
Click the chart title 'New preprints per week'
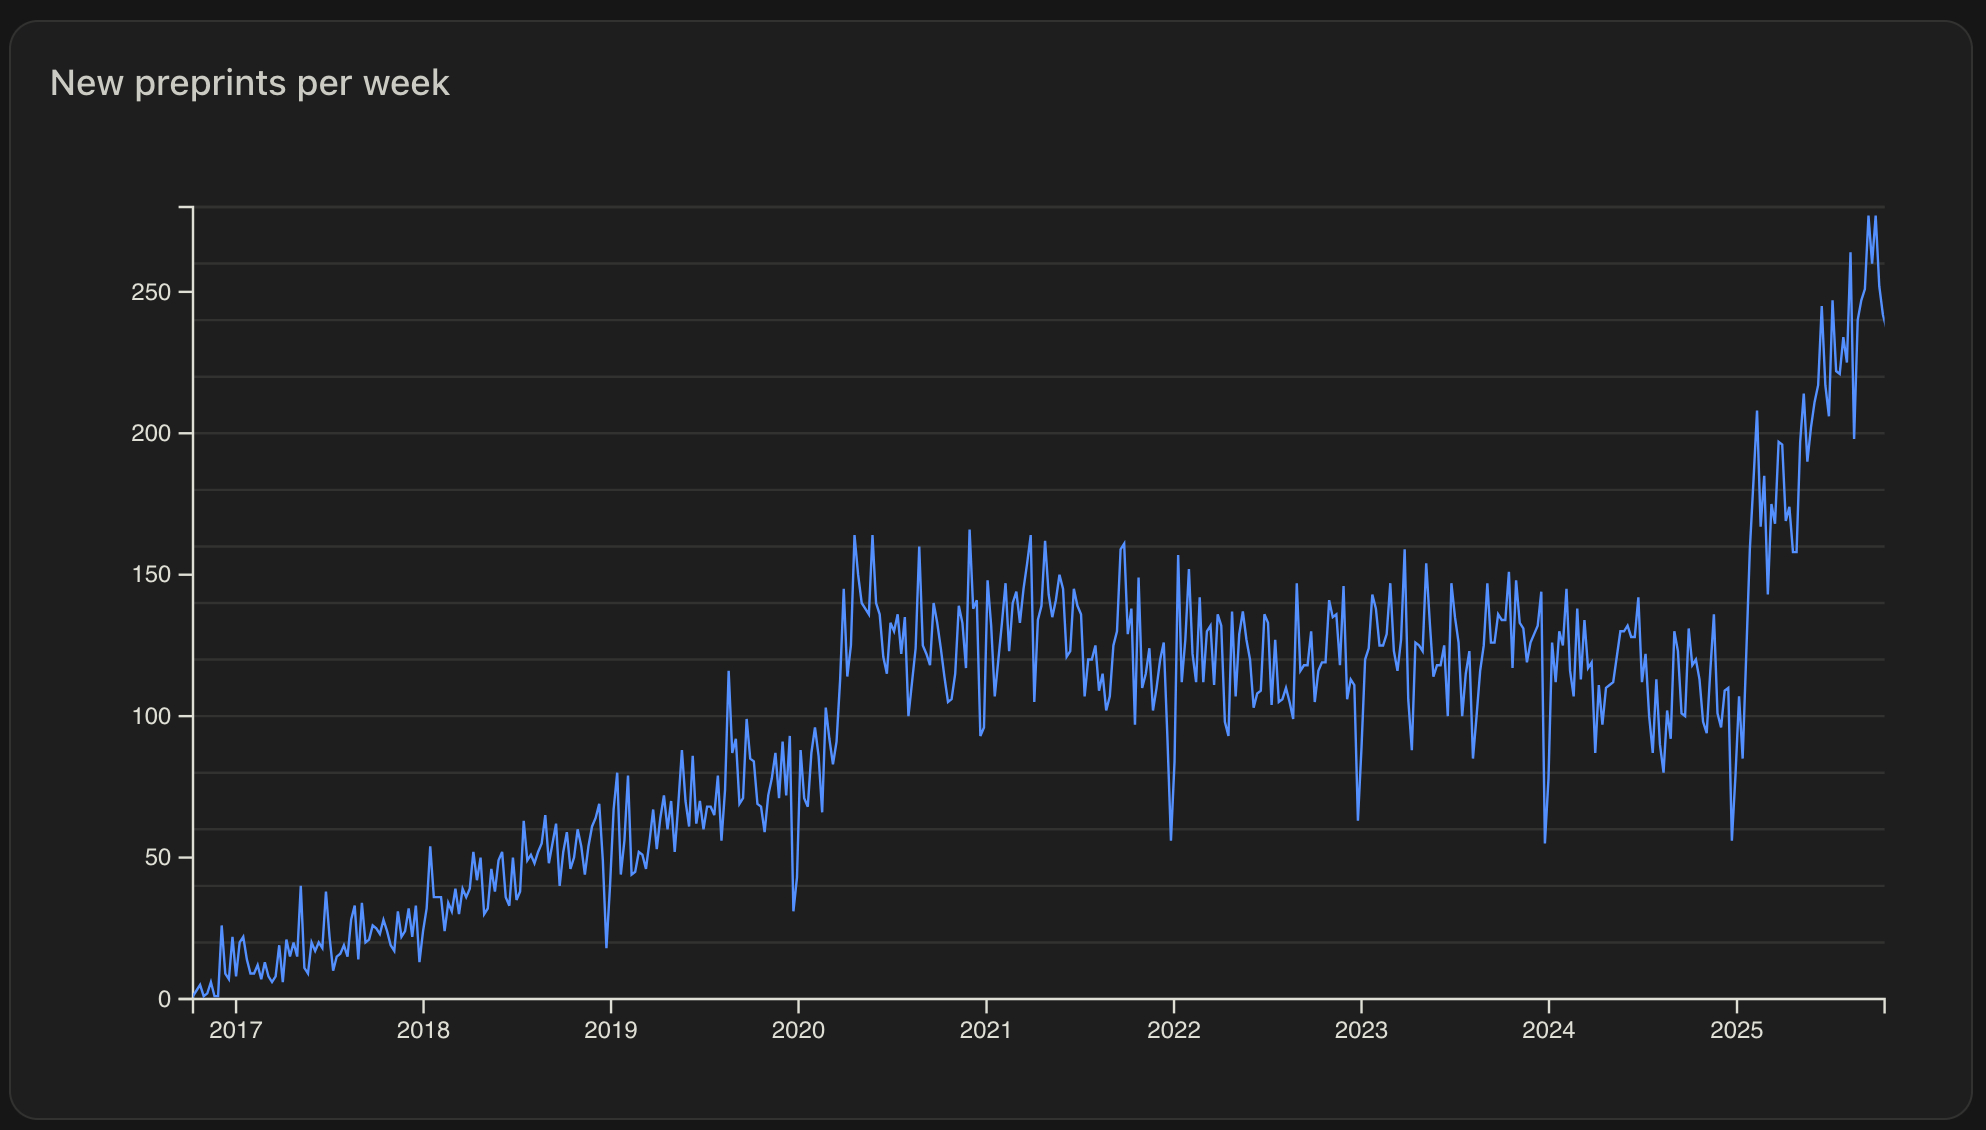click(x=249, y=83)
